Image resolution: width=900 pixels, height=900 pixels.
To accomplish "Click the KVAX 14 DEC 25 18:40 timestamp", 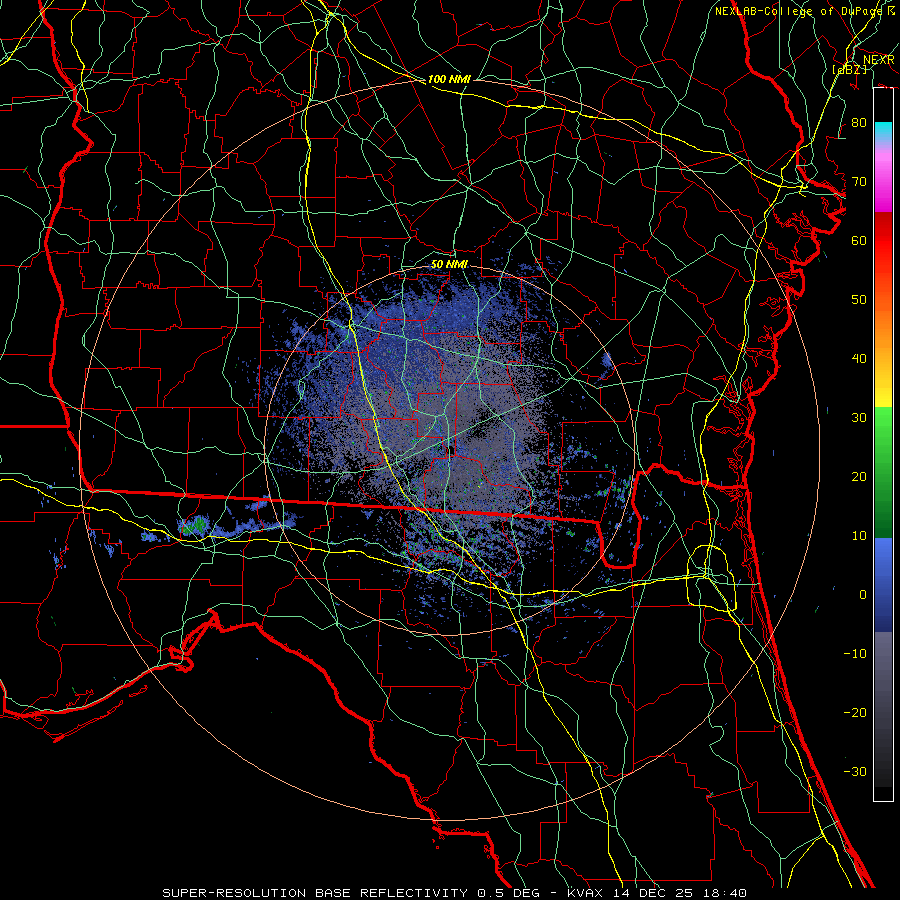I will 657,893.
